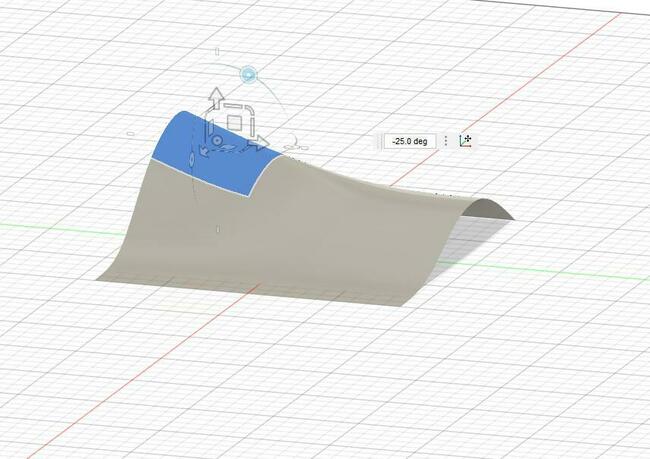Click the grip handle left of the angle field

point(379,141)
